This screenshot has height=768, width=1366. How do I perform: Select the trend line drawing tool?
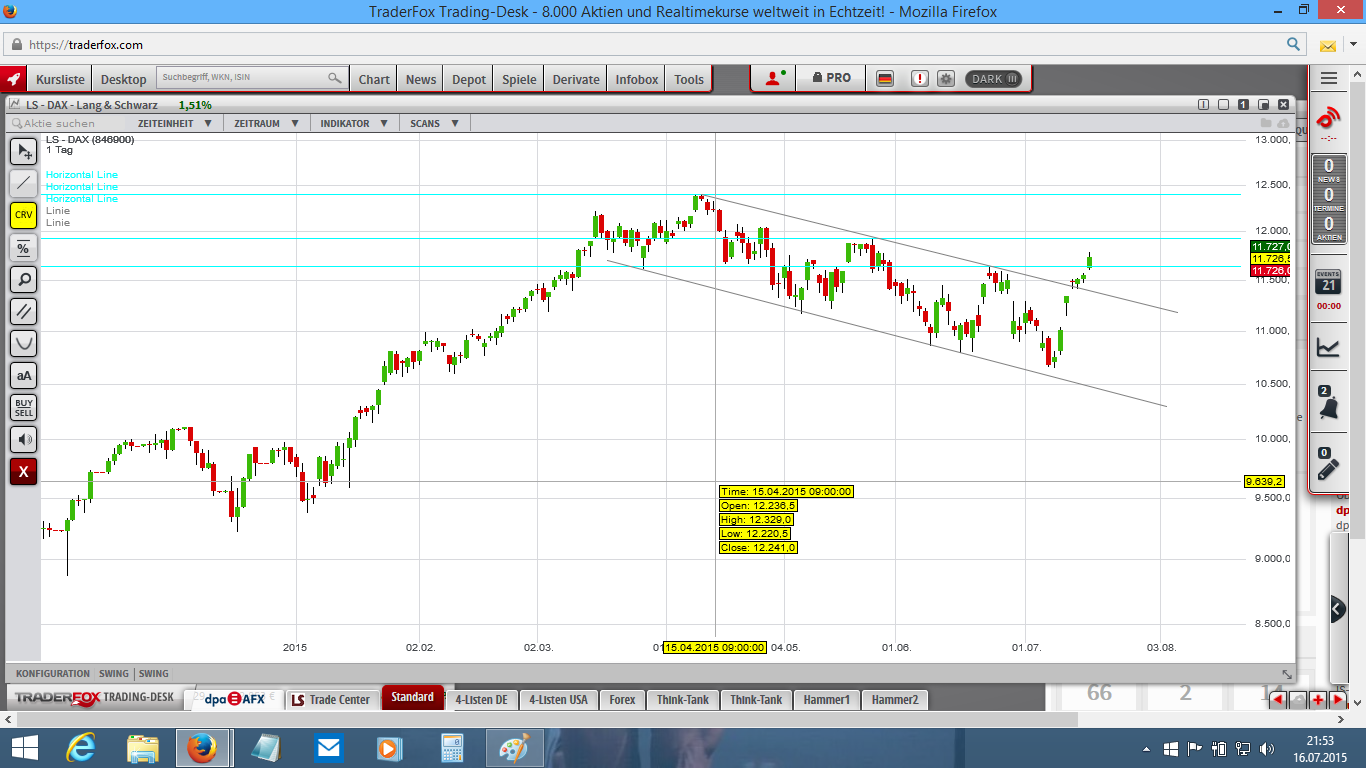23,183
